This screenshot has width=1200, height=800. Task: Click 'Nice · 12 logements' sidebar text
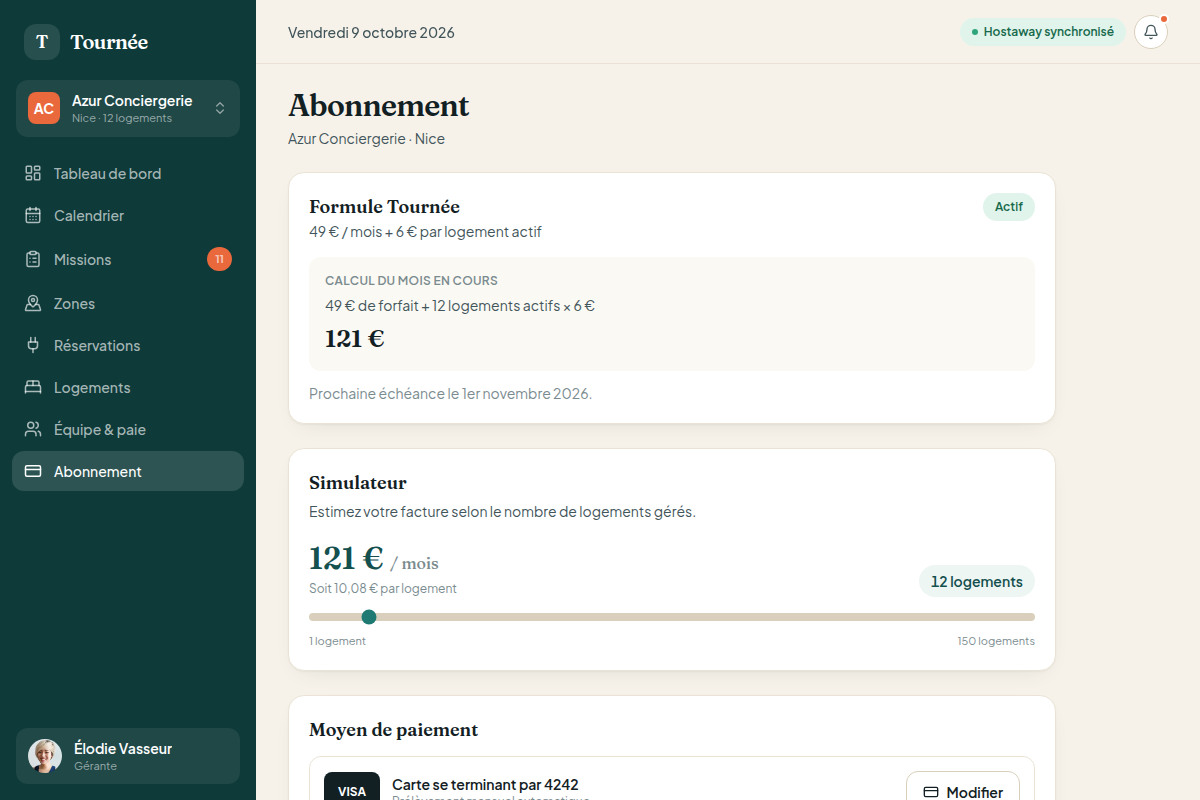coord(122,118)
